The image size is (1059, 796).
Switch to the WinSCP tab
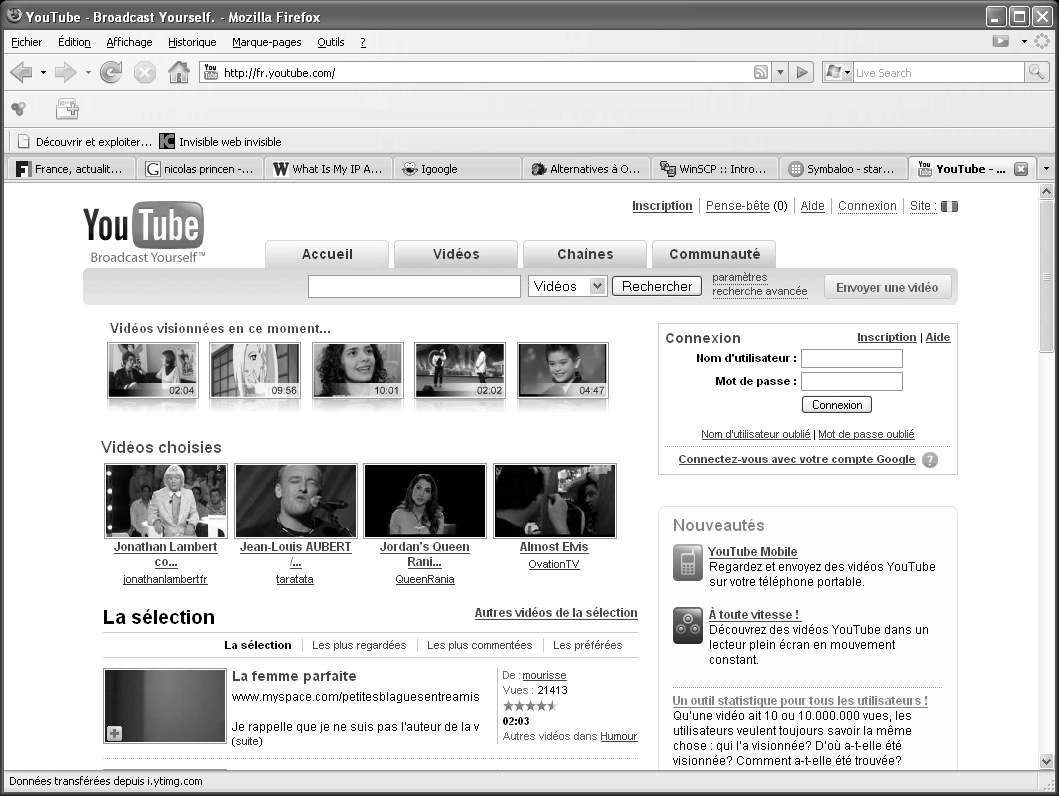(x=715, y=169)
